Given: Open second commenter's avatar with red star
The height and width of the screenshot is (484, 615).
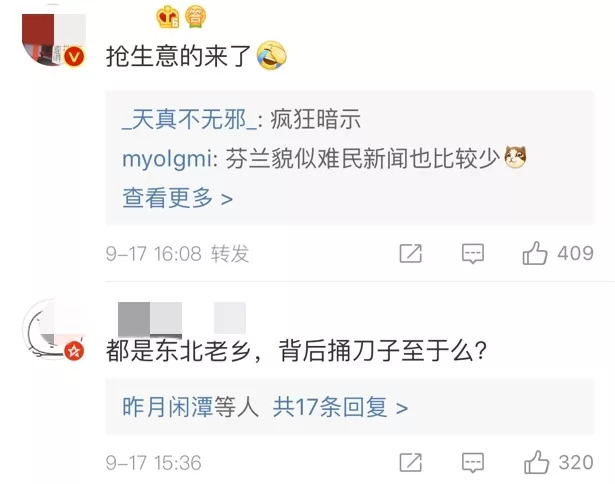Looking at the screenshot, I should point(53,329).
